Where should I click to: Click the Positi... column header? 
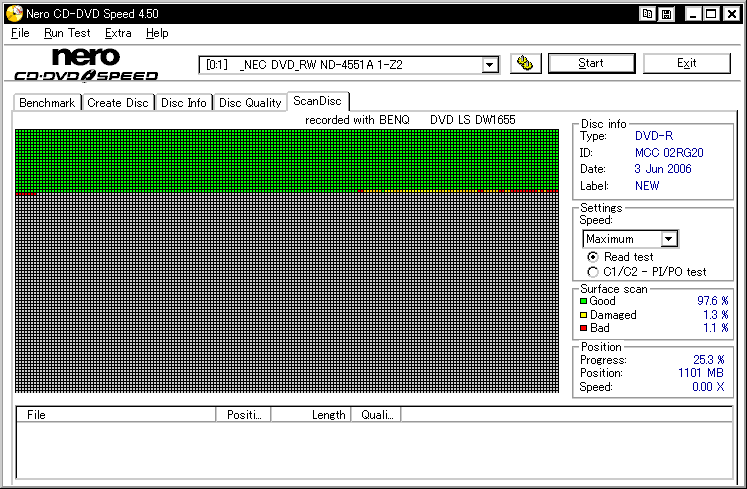(243, 415)
